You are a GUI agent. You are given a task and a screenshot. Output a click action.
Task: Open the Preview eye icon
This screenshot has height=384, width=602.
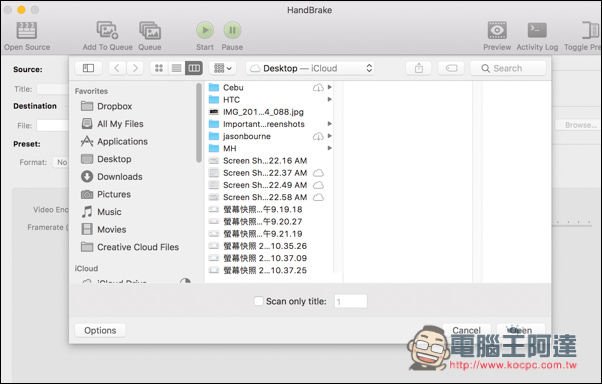[497, 30]
